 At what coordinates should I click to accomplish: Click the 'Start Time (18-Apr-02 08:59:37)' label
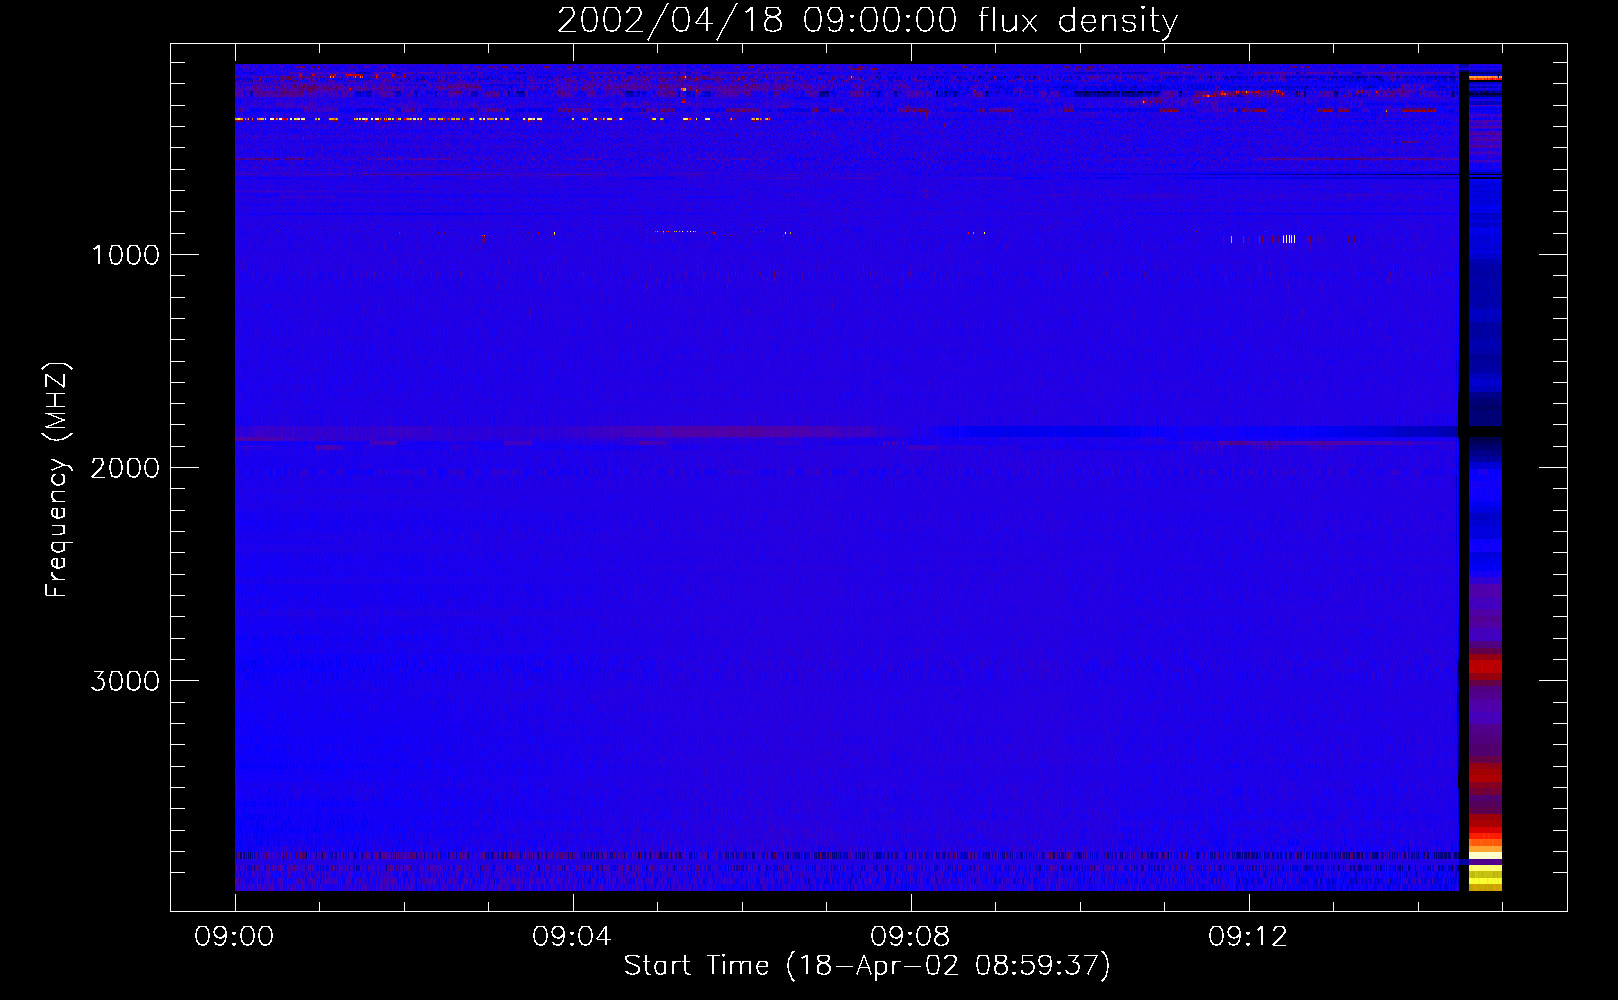click(867, 965)
